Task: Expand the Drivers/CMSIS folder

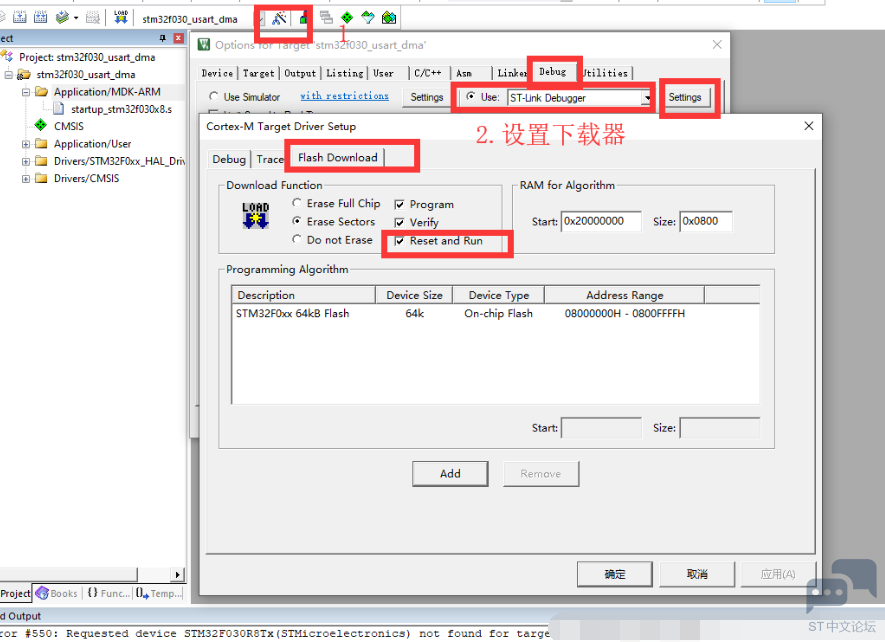Action: pos(27,179)
